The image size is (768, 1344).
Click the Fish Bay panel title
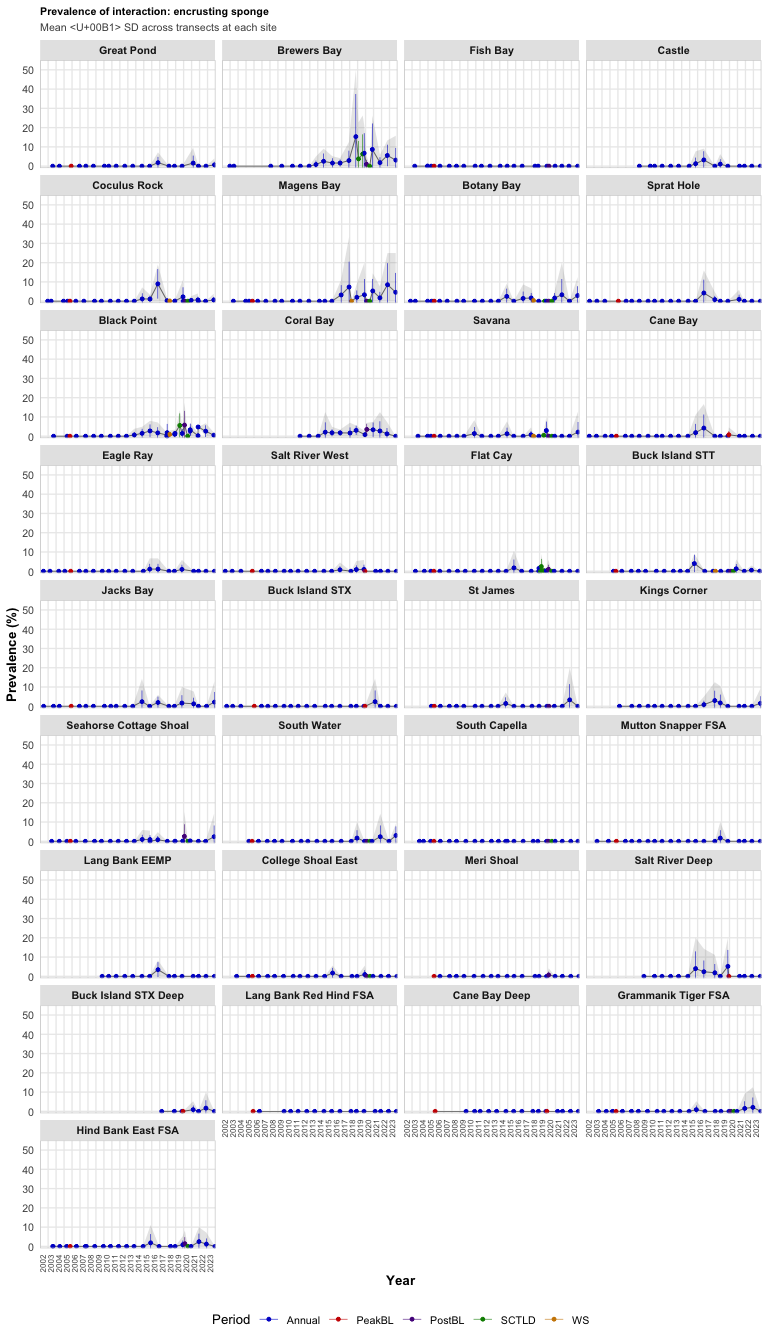[x=492, y=50]
